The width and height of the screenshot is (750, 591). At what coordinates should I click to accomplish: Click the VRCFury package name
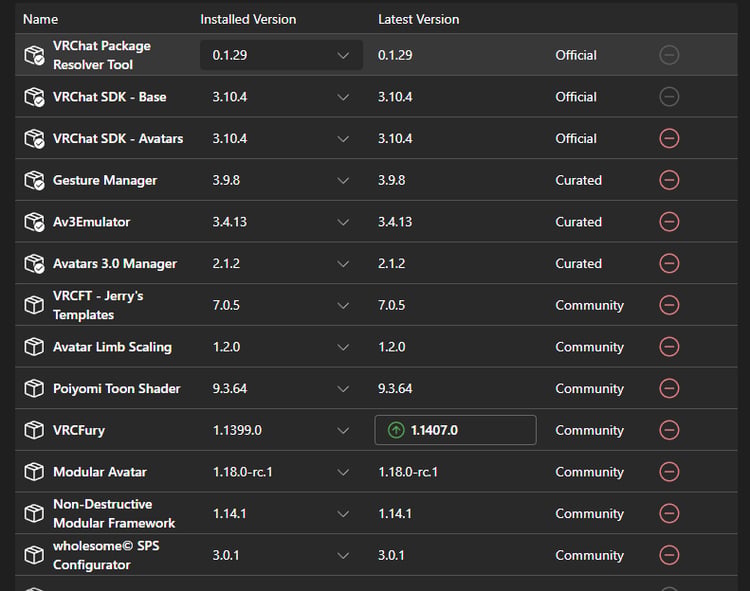click(79, 430)
